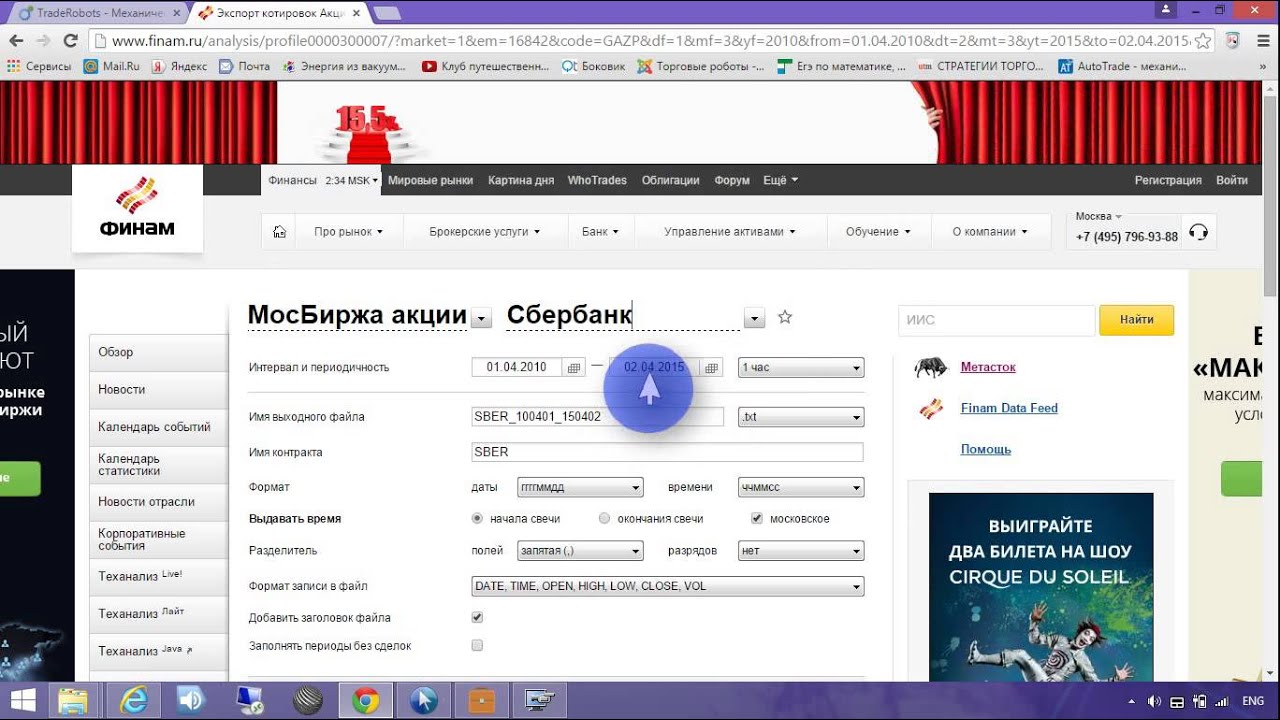Open the 1 час periodicity dropdown
Screen dimensions: 1280x720
[801, 368]
